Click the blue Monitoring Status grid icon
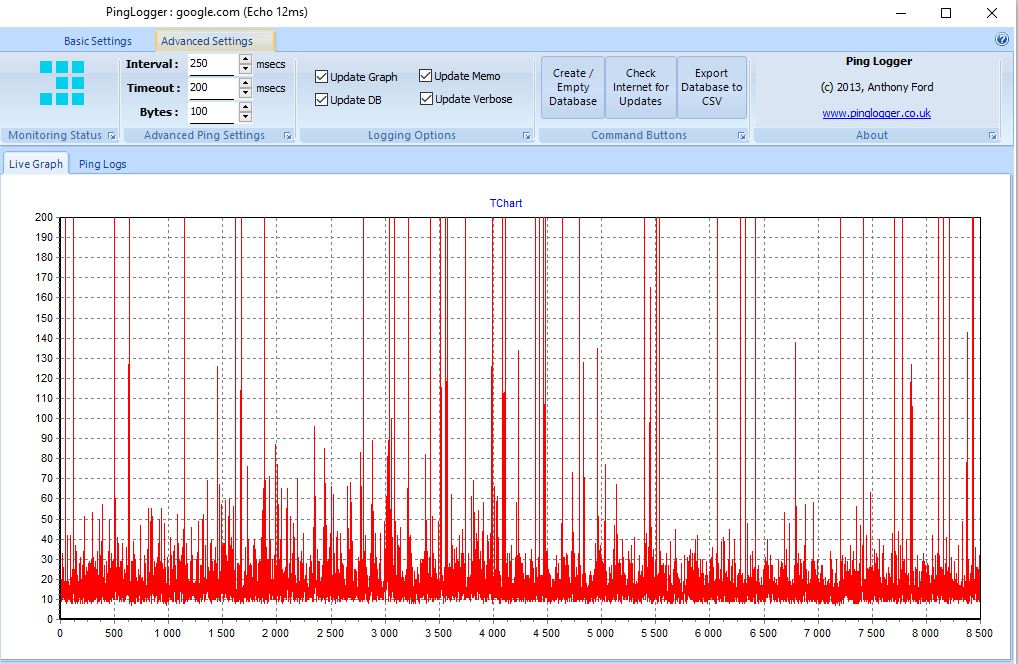1018x664 pixels. pyautogui.click(x=62, y=83)
